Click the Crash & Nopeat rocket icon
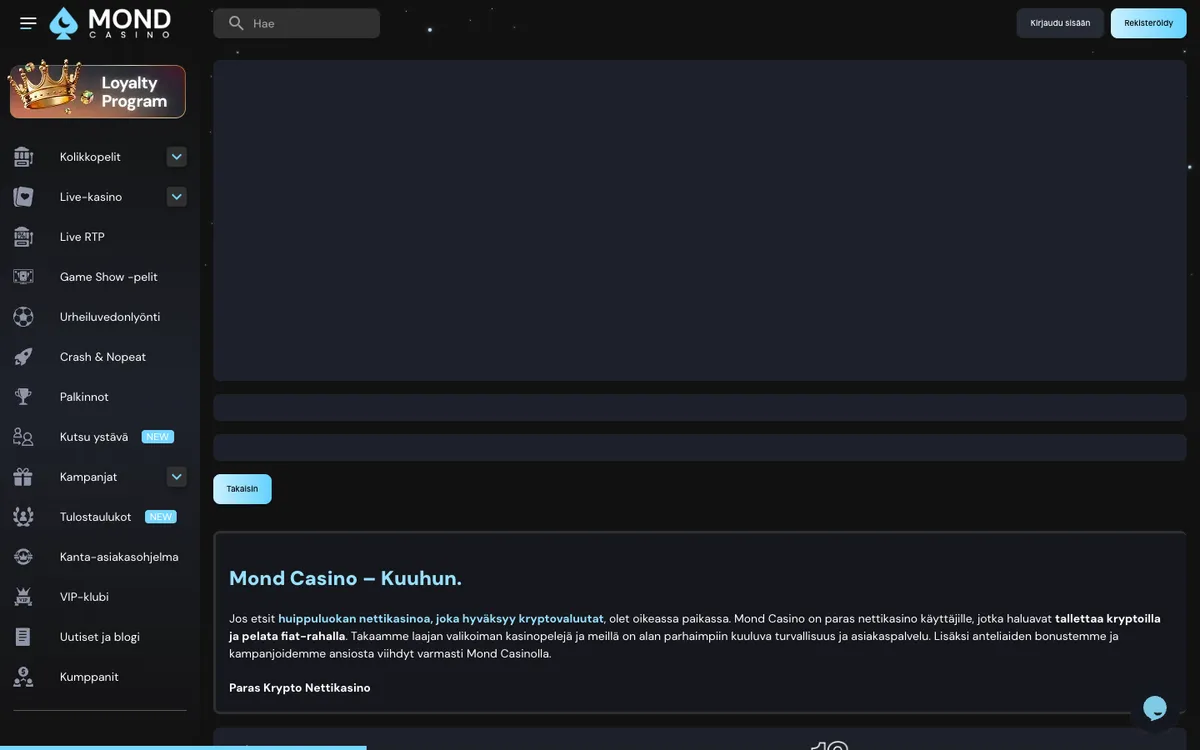The height and width of the screenshot is (750, 1200). coord(23,357)
